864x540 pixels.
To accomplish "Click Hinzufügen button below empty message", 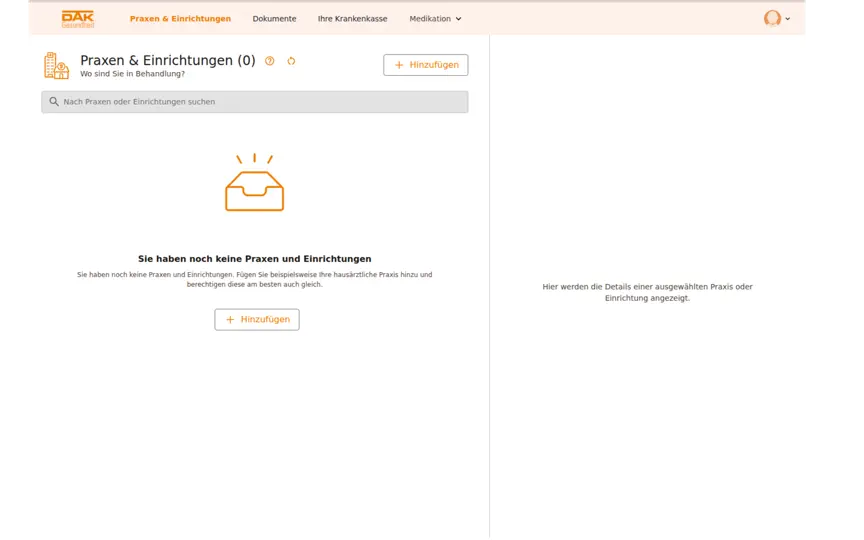I will point(257,320).
